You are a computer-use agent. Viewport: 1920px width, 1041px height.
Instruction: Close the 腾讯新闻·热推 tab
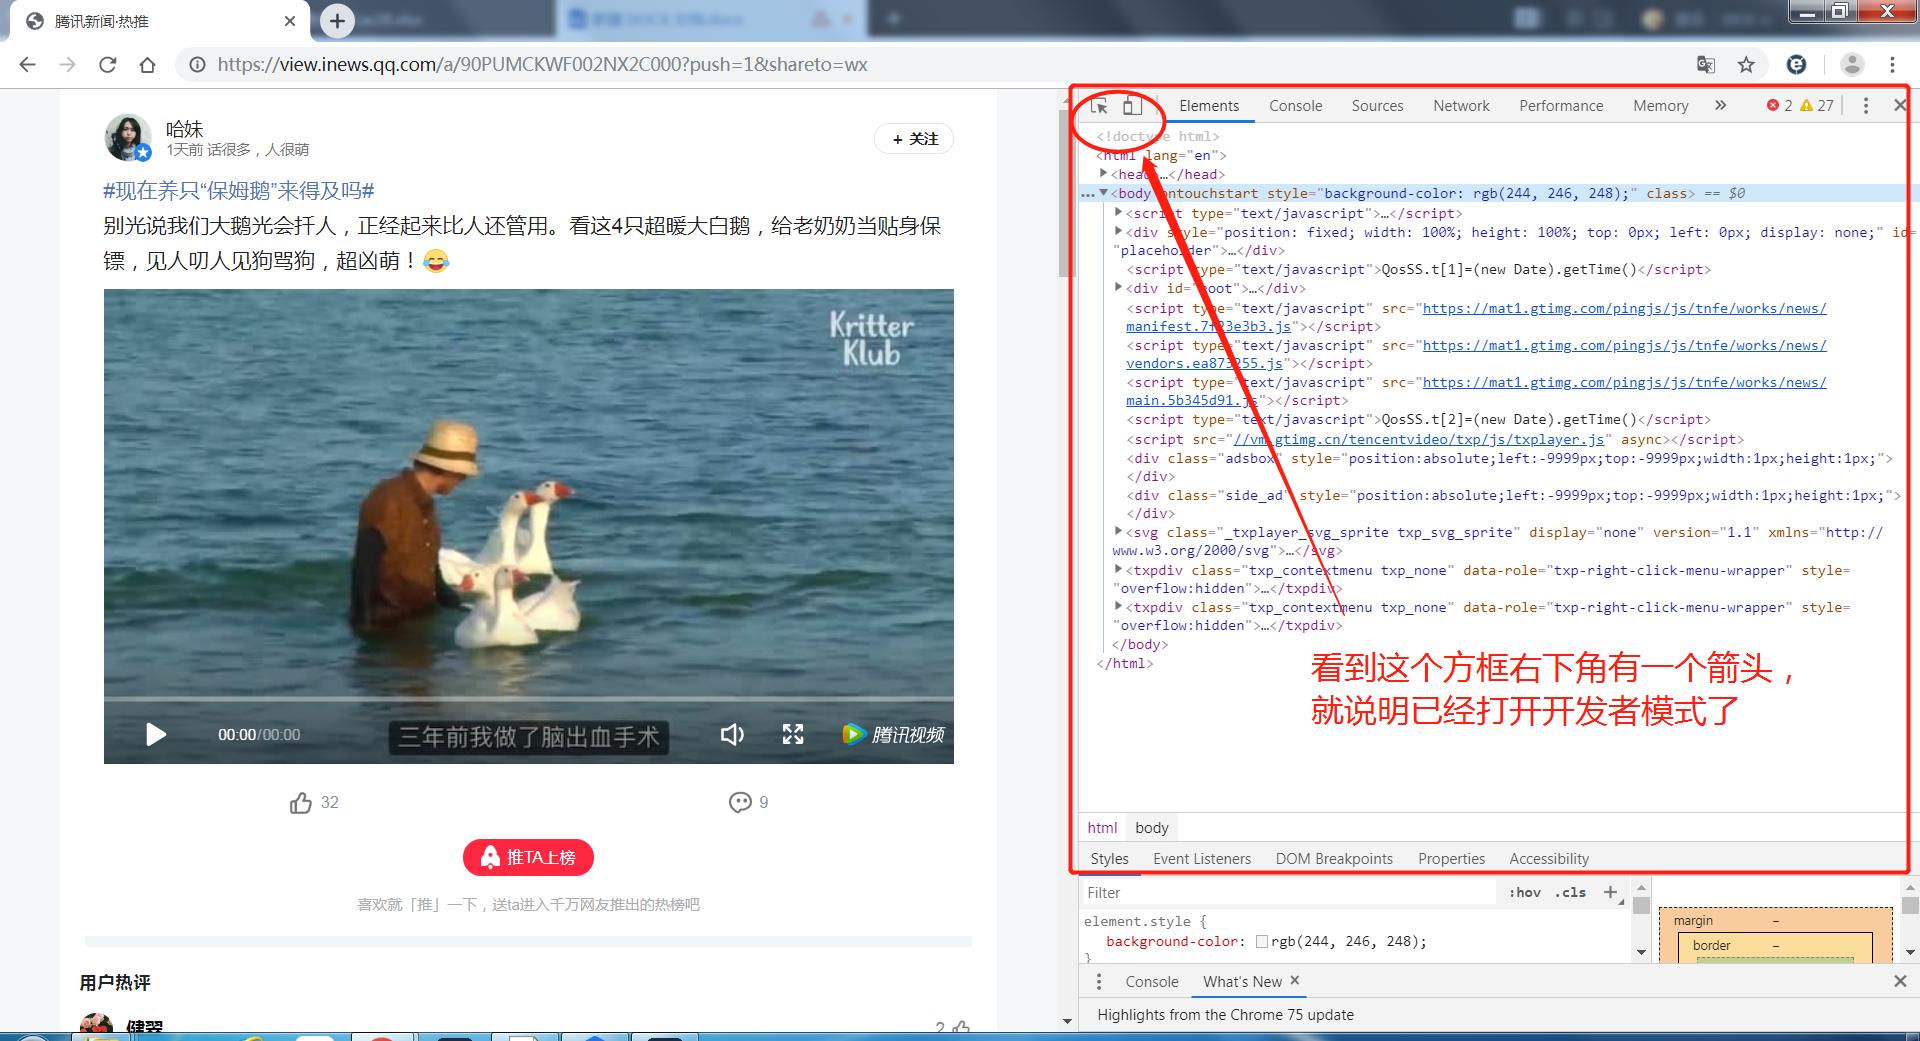click(290, 21)
